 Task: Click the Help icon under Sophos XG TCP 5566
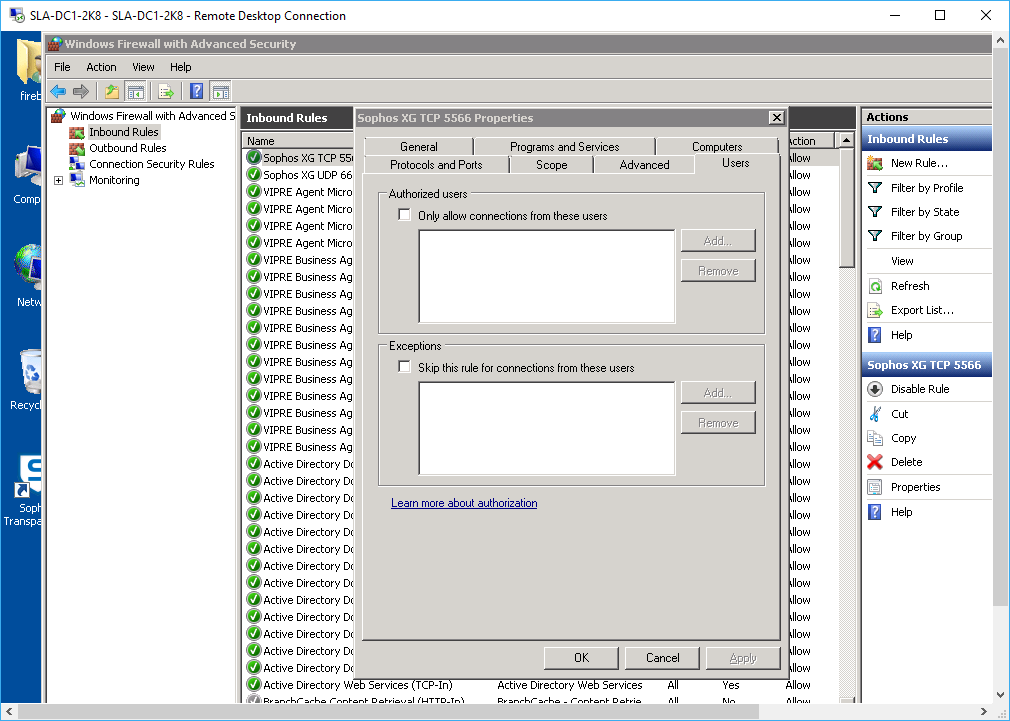point(875,512)
